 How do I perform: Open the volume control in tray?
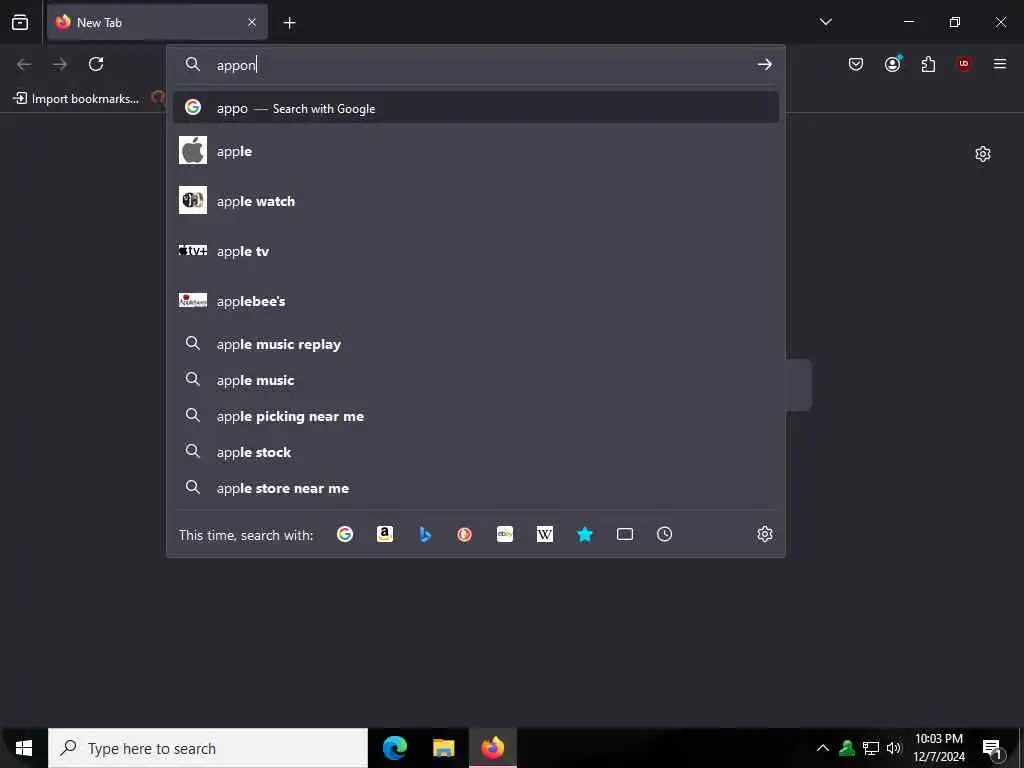(x=894, y=748)
